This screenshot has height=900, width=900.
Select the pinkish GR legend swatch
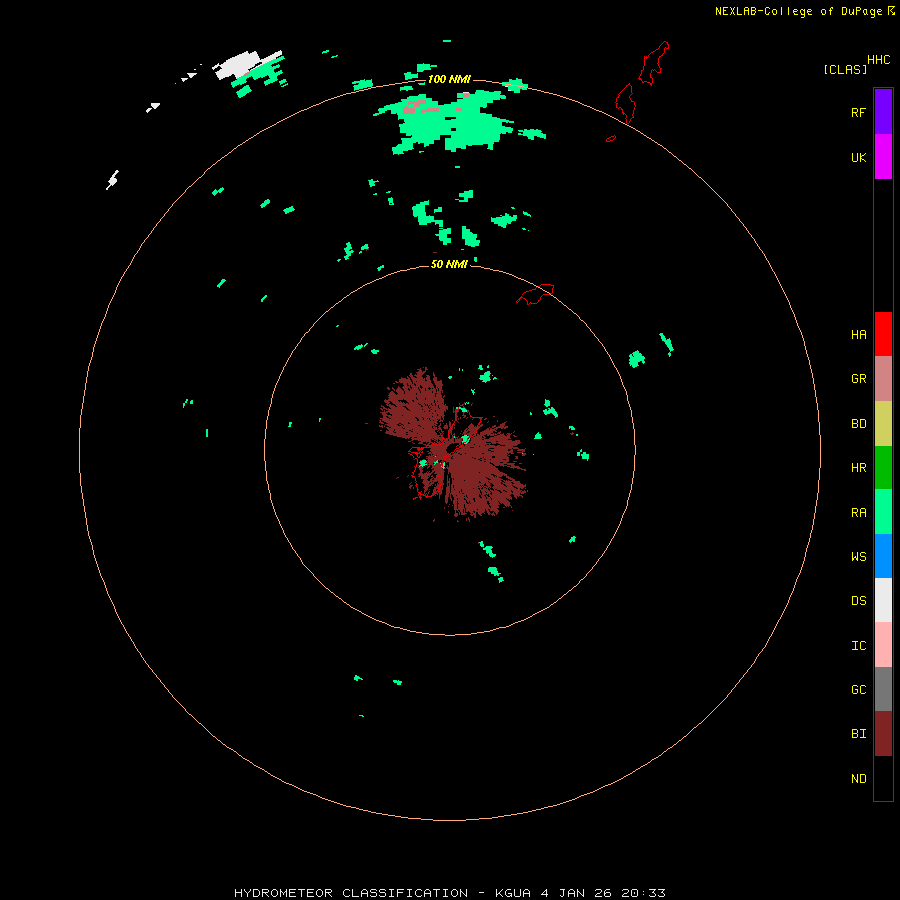(883, 379)
